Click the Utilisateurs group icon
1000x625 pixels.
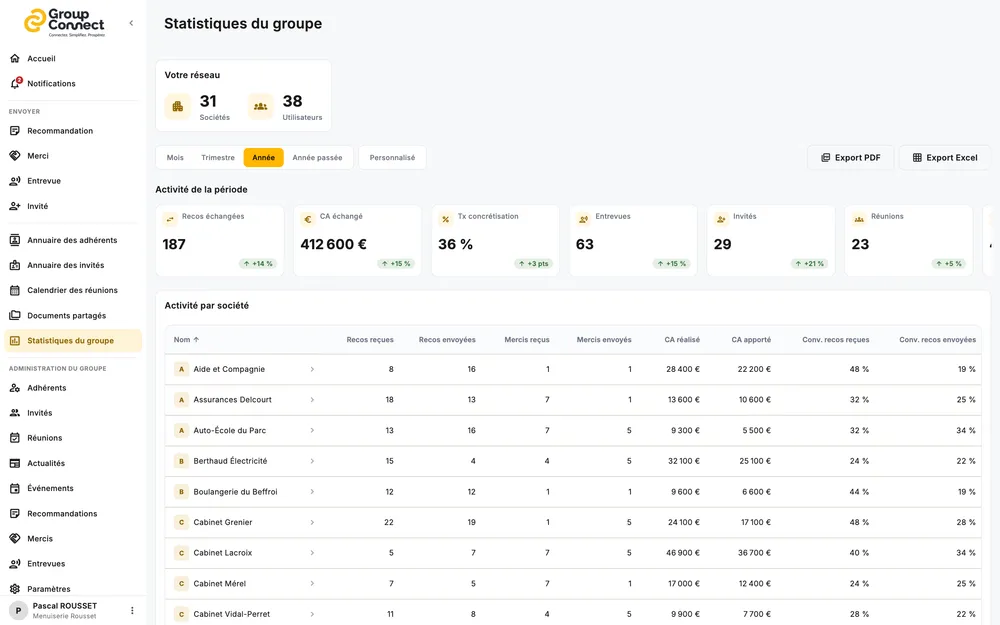tap(260, 107)
